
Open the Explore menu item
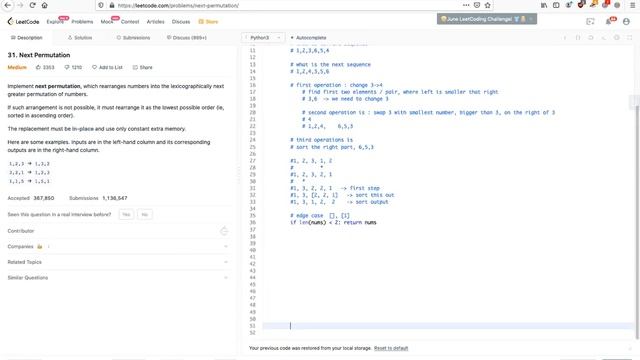55,22
